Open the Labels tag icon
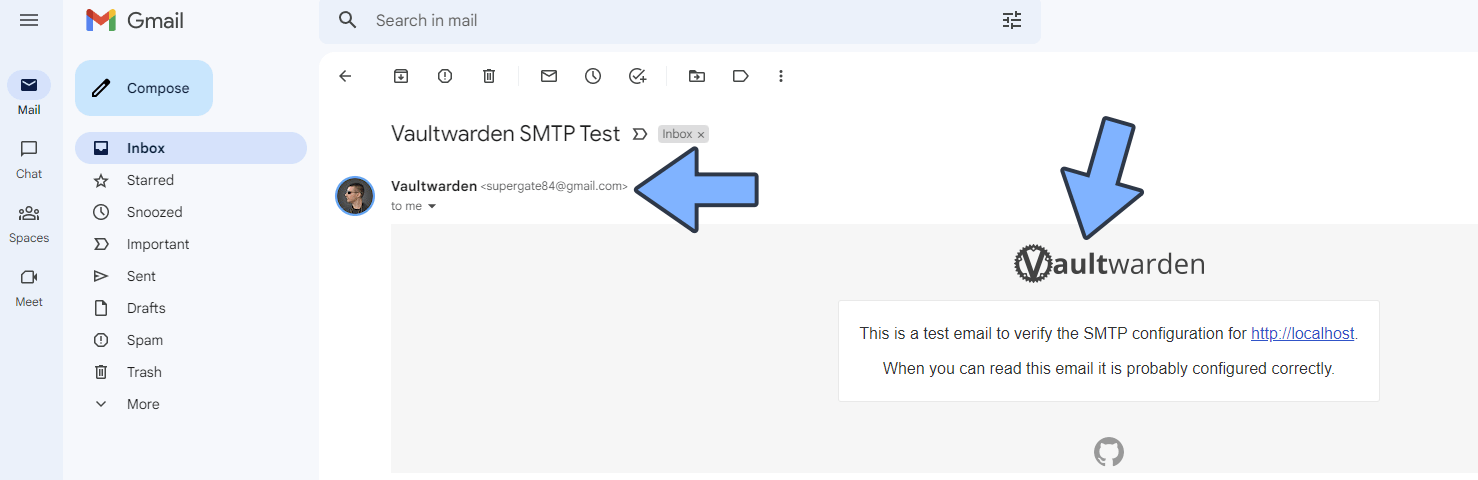This screenshot has height=480, width=1478. (x=741, y=76)
